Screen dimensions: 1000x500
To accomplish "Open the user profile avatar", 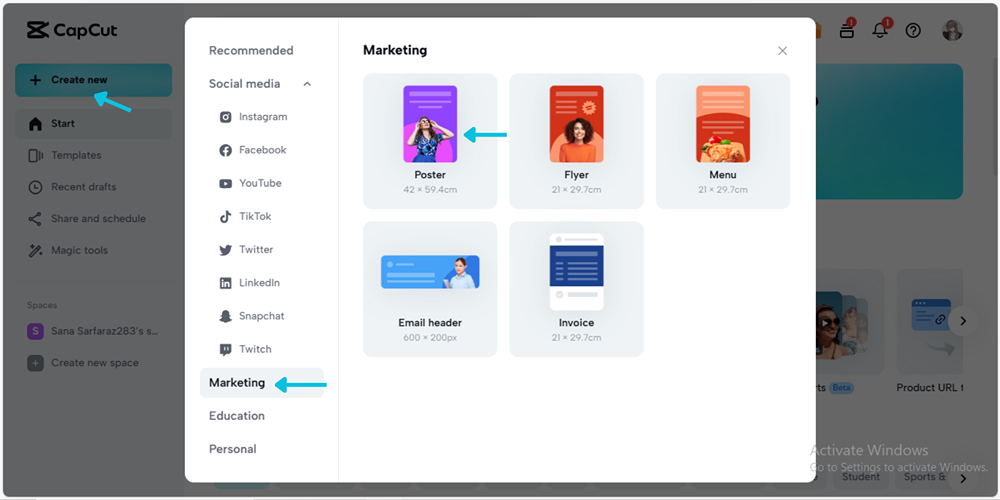I will [x=952, y=30].
